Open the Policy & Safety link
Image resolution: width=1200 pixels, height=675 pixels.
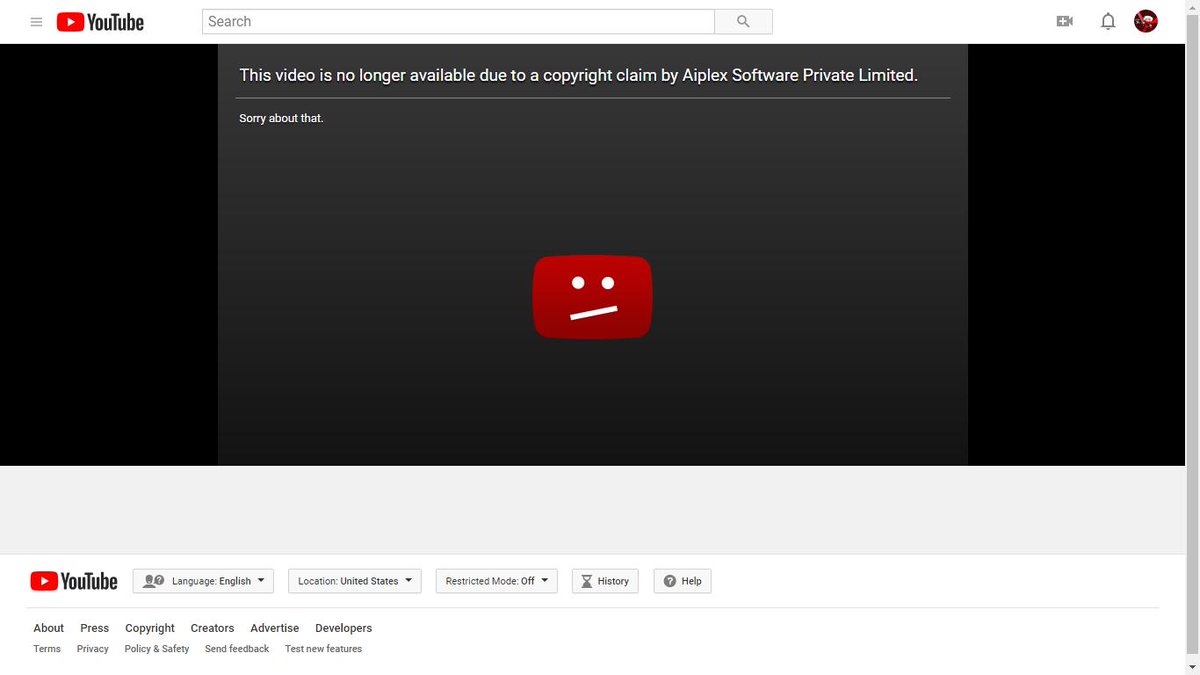pyautogui.click(x=157, y=649)
